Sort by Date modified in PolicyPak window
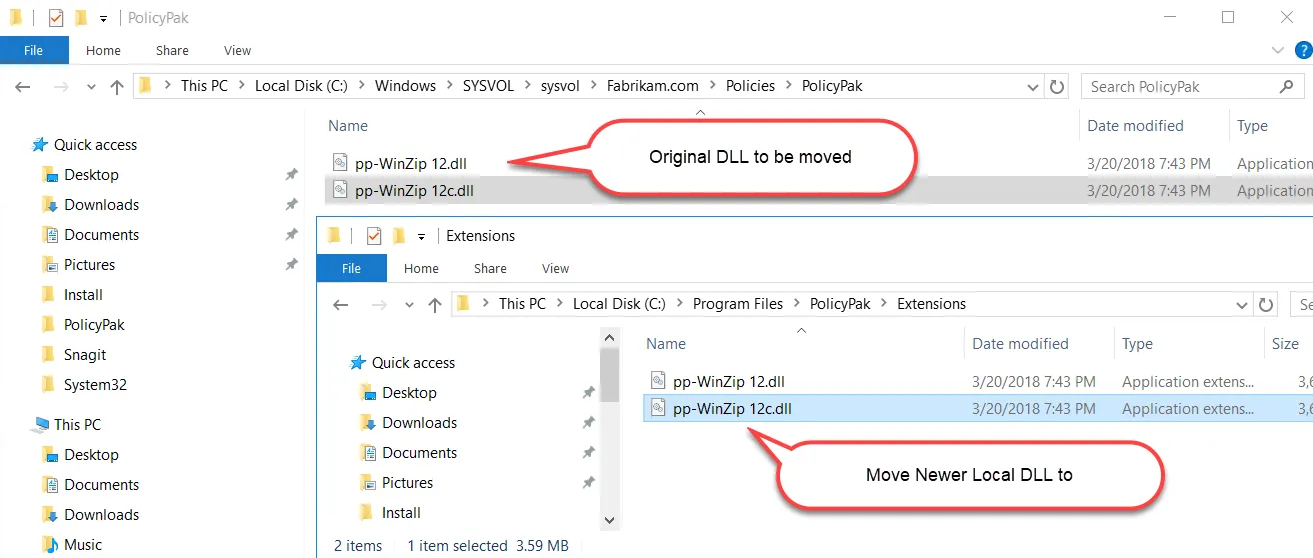 [x=1135, y=126]
